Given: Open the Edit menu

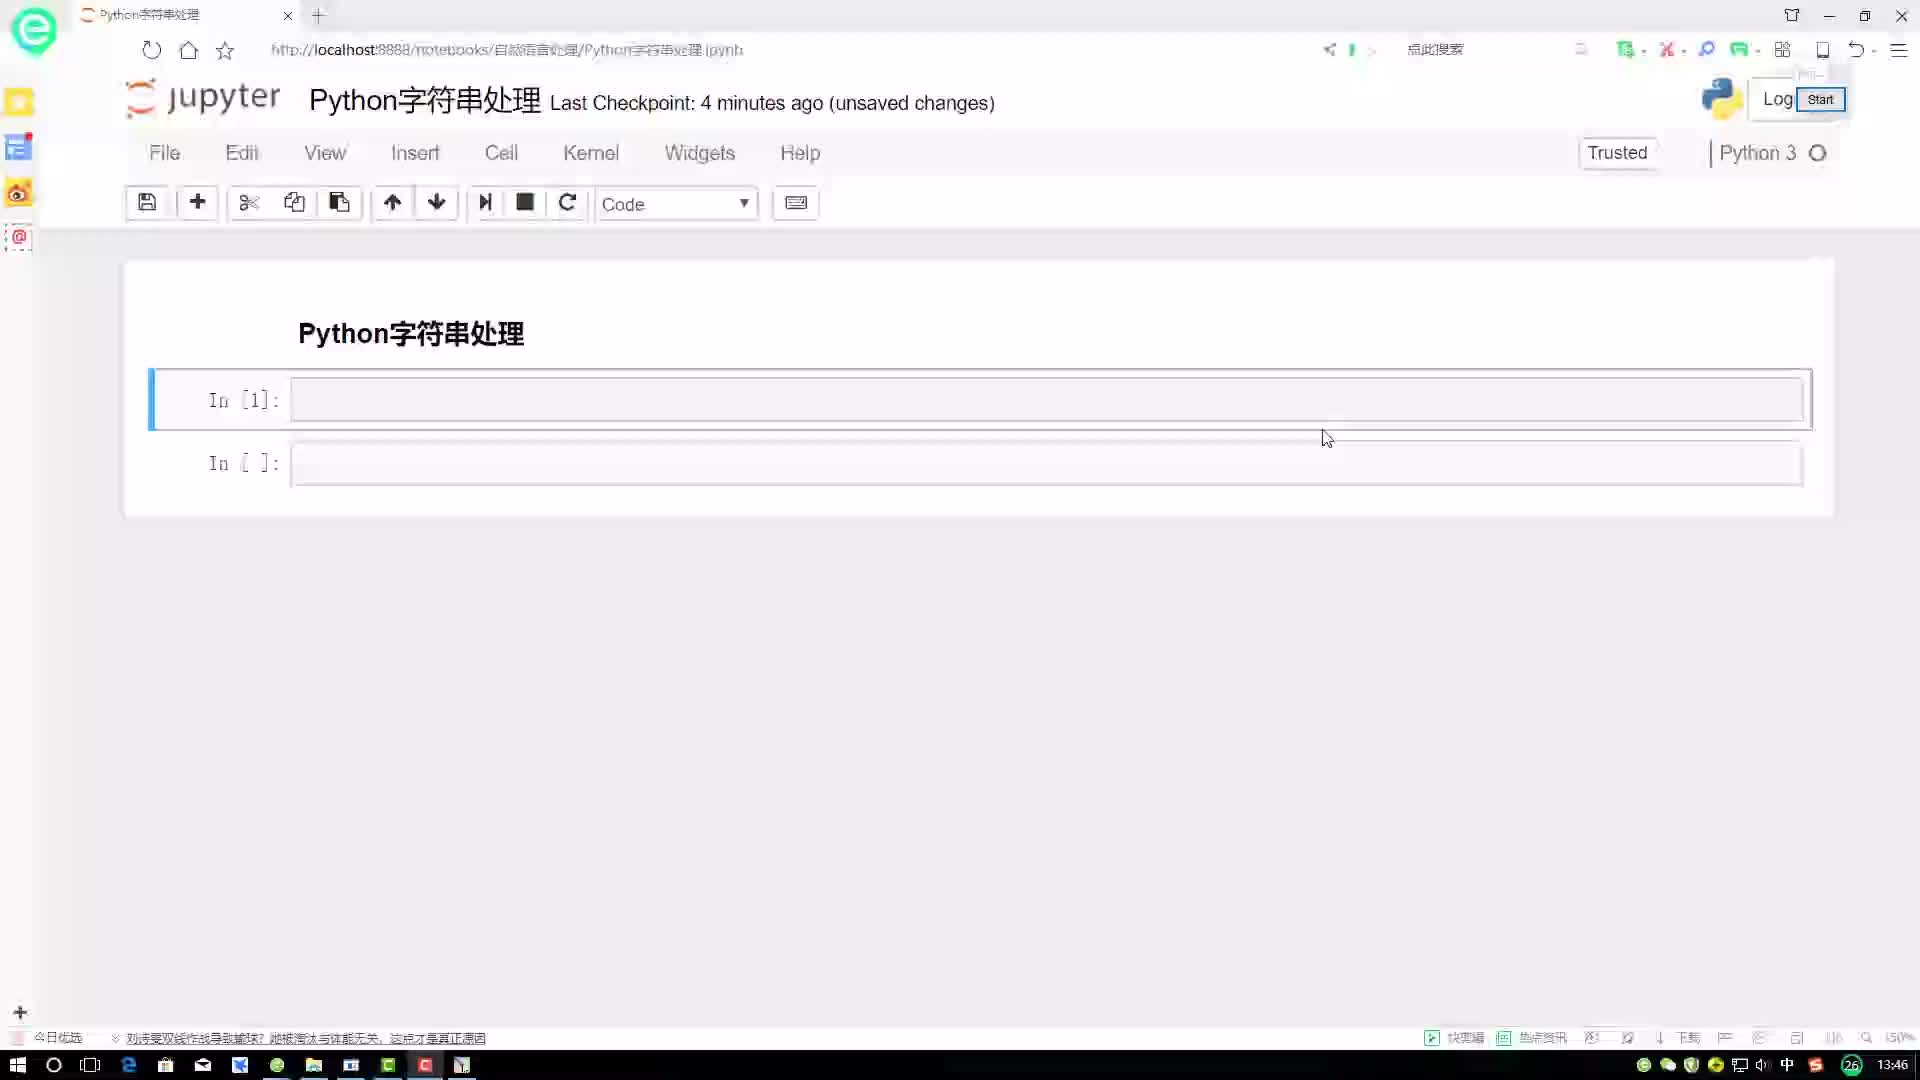Looking at the screenshot, I should (242, 153).
